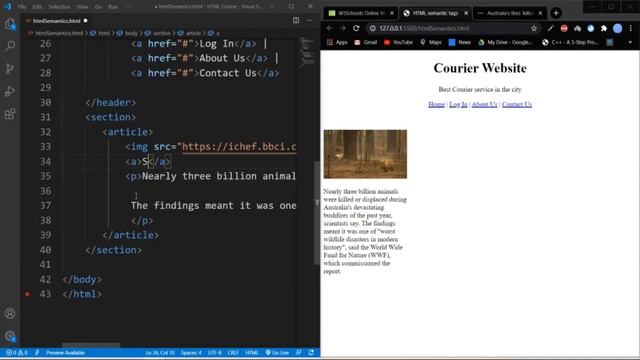The image size is (640, 360).
Task: Change line ending via CRLF status item
Action: click(233, 353)
